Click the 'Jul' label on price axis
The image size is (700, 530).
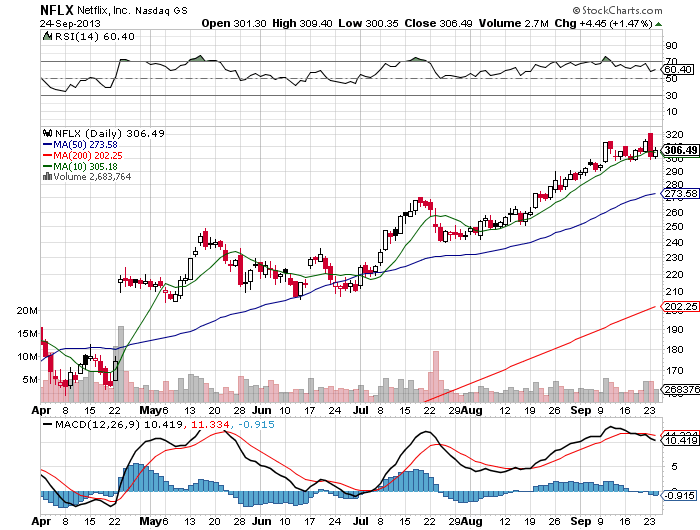pos(360,410)
